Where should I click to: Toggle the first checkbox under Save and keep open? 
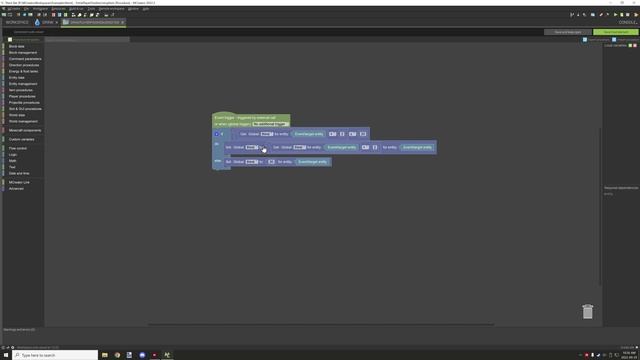pyautogui.click(x=585, y=40)
